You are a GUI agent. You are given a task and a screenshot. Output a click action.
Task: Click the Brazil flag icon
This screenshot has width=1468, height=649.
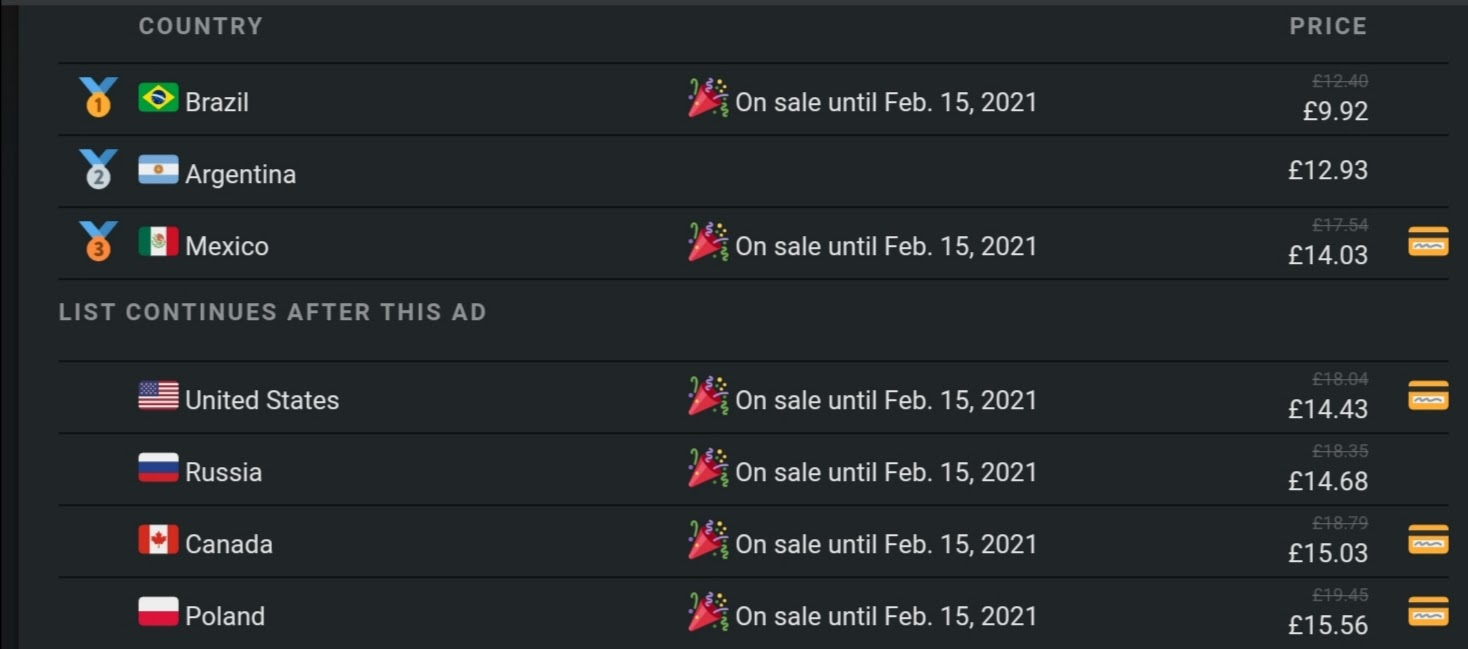(158, 98)
